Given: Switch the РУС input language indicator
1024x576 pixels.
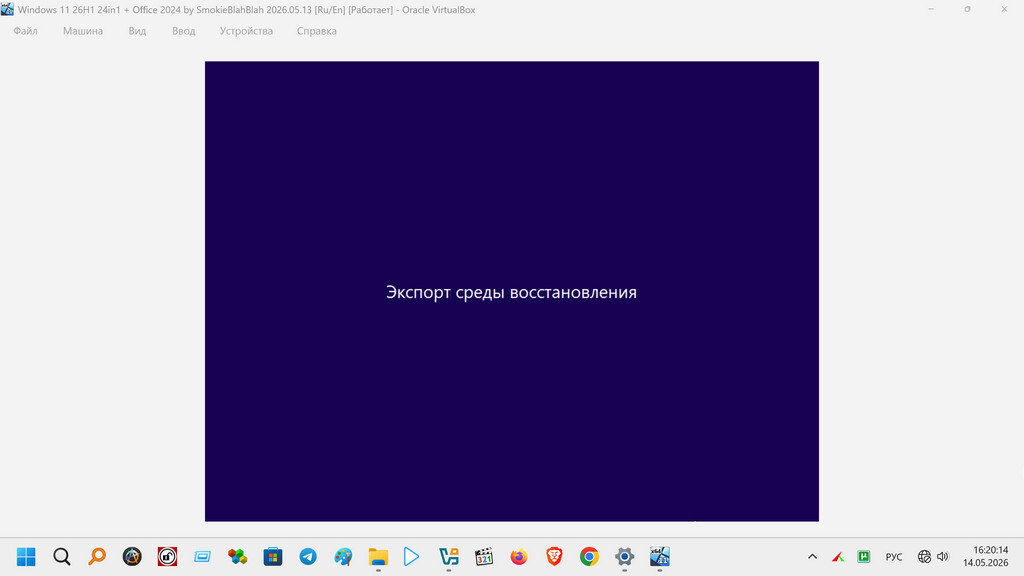Looking at the screenshot, I should [894, 557].
